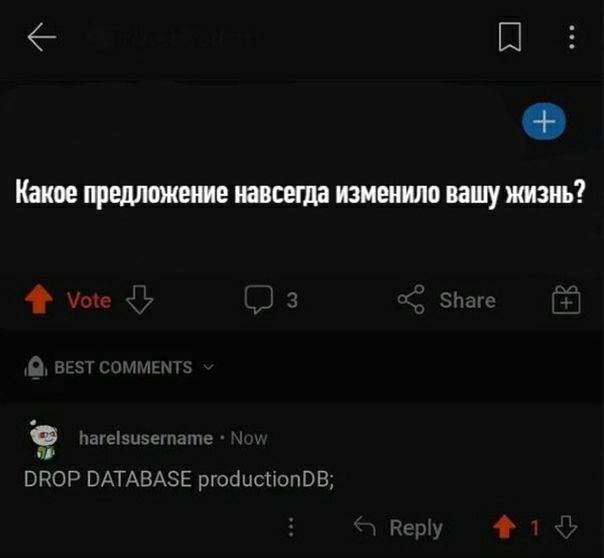Open the post overflow menu at top
The height and width of the screenshot is (558, 604).
pyautogui.click(x=572, y=37)
